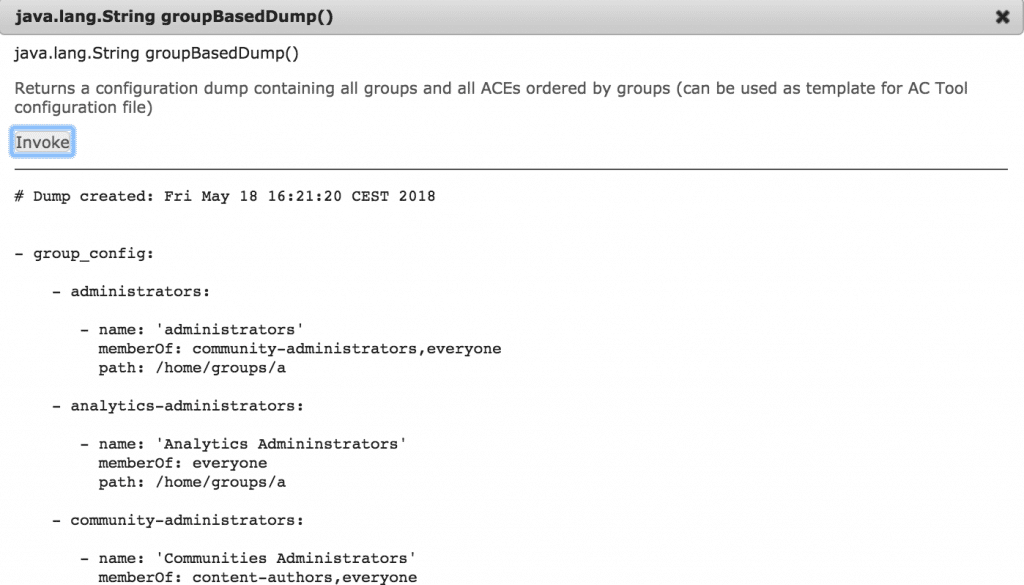
Task: Select the '- community-administrators:' entry
Action: coord(178,520)
